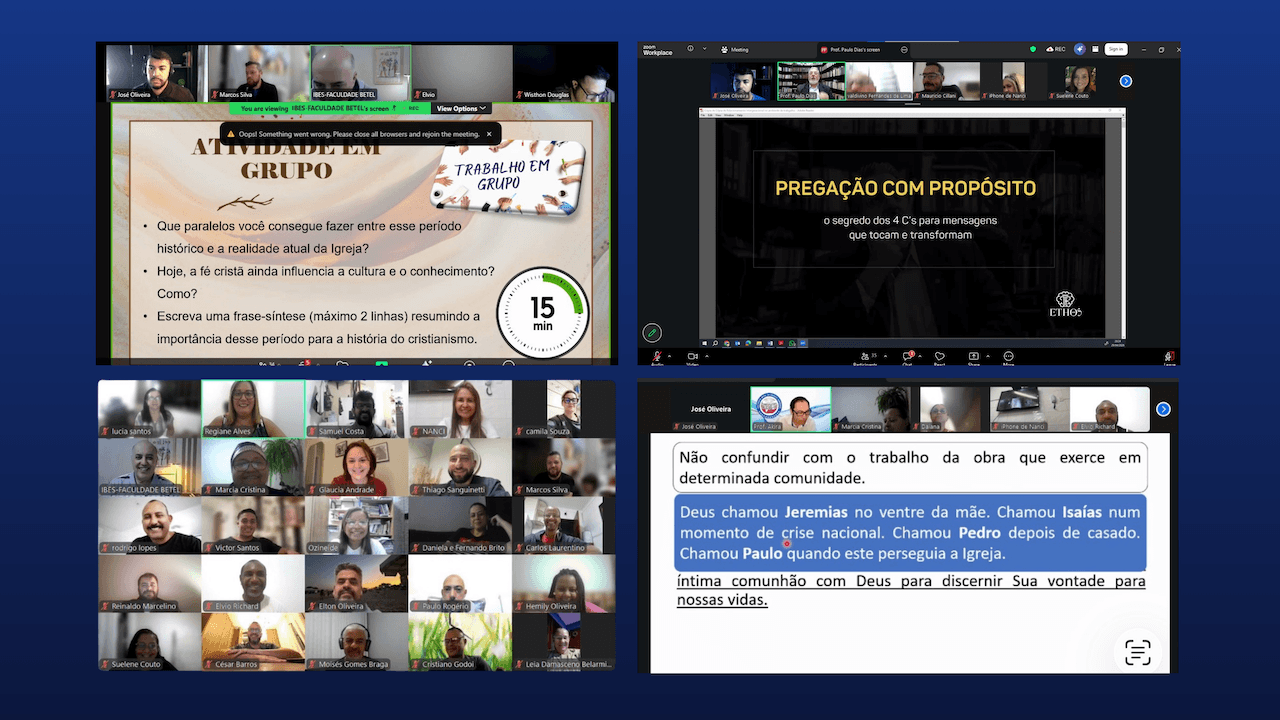
Task: Click the scan text icon on the bottom-right slide
Action: pyautogui.click(x=1138, y=652)
